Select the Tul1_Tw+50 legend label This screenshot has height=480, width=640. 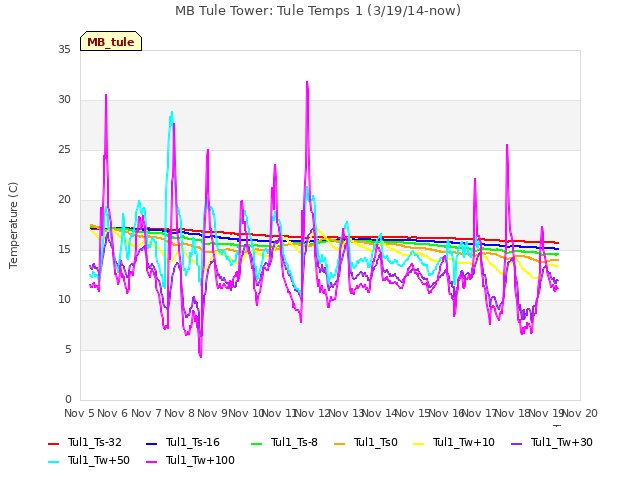(x=99, y=460)
